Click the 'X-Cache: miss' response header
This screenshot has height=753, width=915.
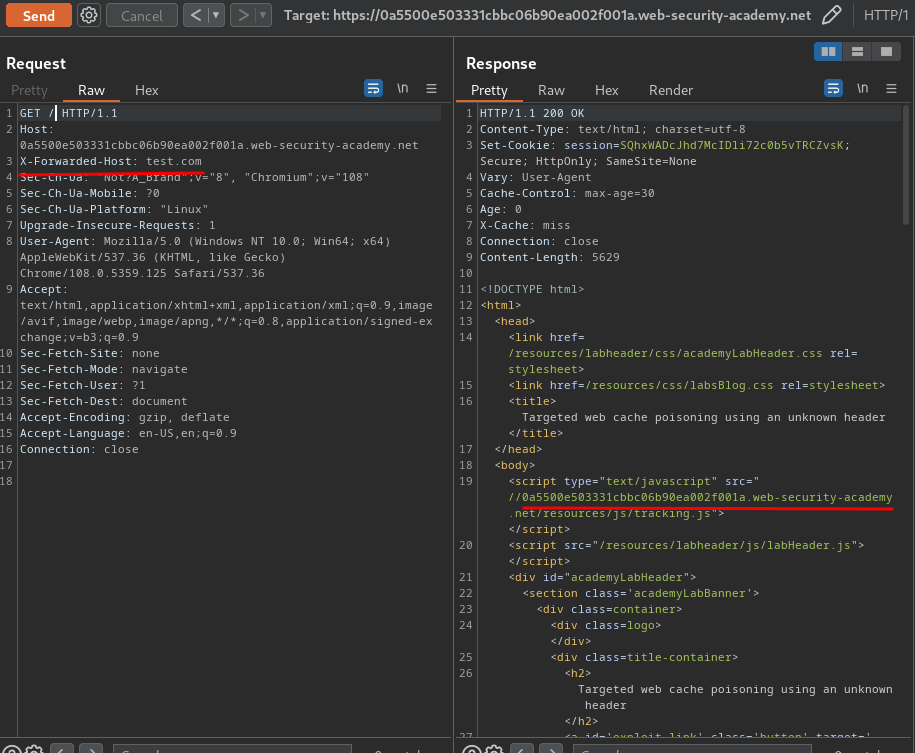(525, 225)
